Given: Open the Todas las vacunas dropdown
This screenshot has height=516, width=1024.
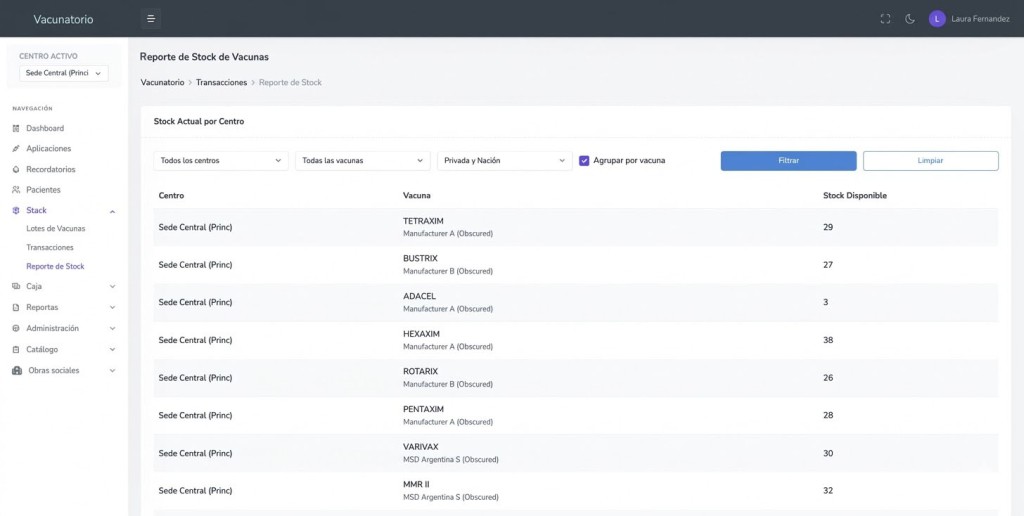Looking at the screenshot, I should [363, 160].
